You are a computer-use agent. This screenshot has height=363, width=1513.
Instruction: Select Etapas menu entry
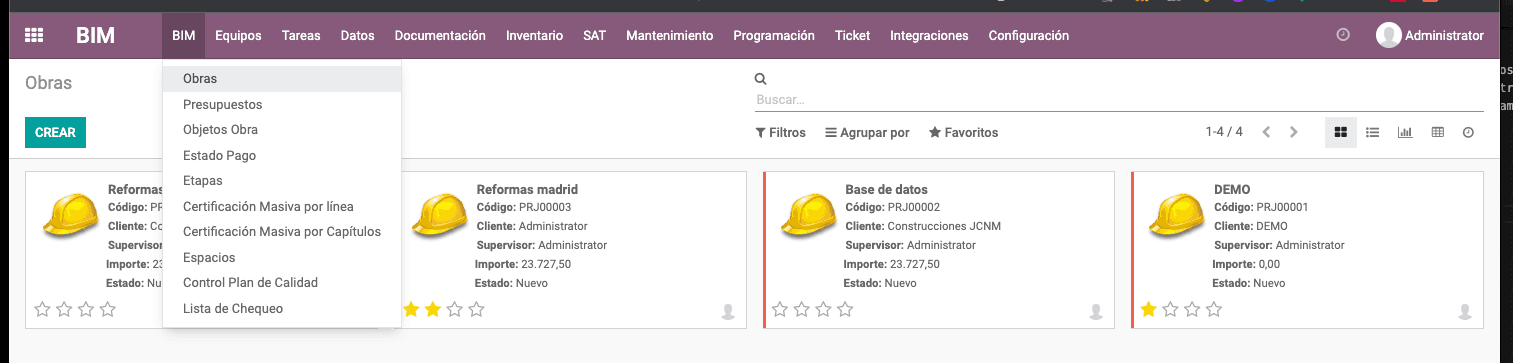(x=282, y=181)
